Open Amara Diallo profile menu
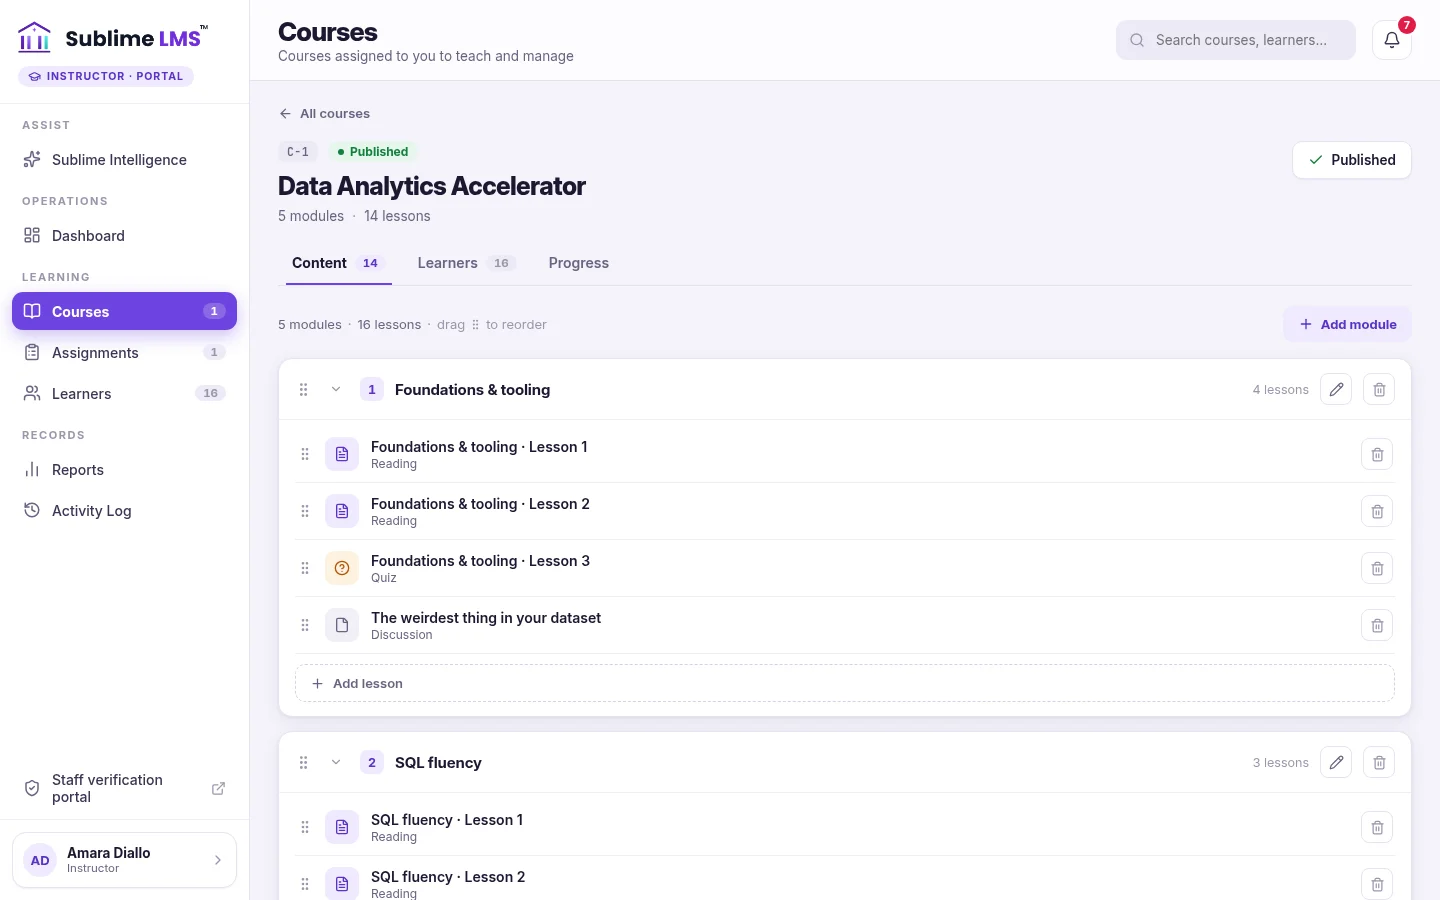1440x900 pixels. coord(124,860)
